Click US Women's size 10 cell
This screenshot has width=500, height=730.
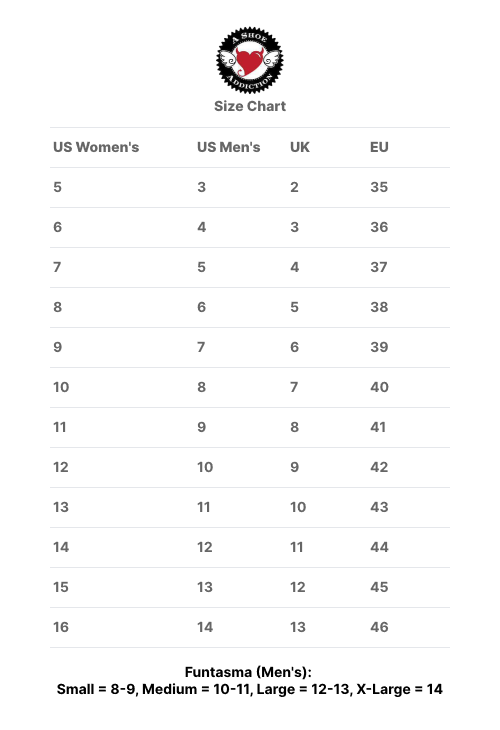pos(61,387)
